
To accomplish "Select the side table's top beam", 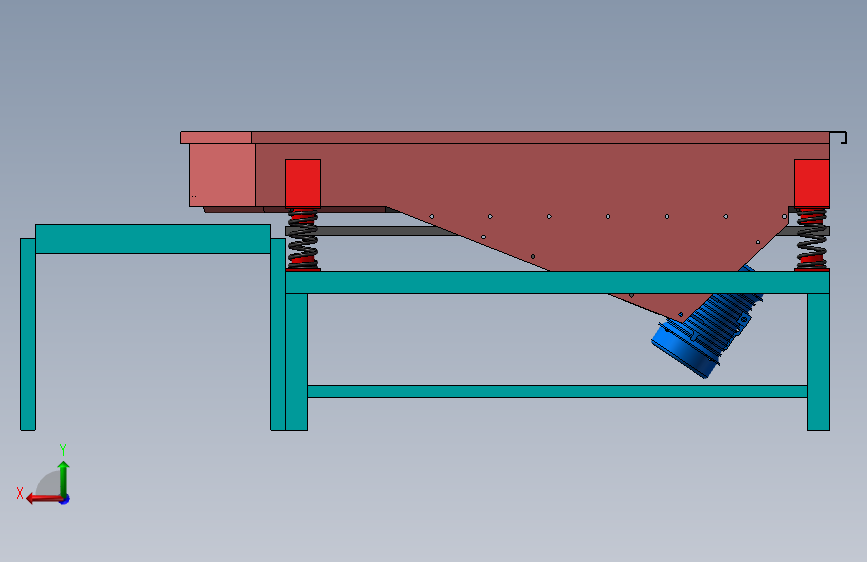I will (x=153, y=239).
